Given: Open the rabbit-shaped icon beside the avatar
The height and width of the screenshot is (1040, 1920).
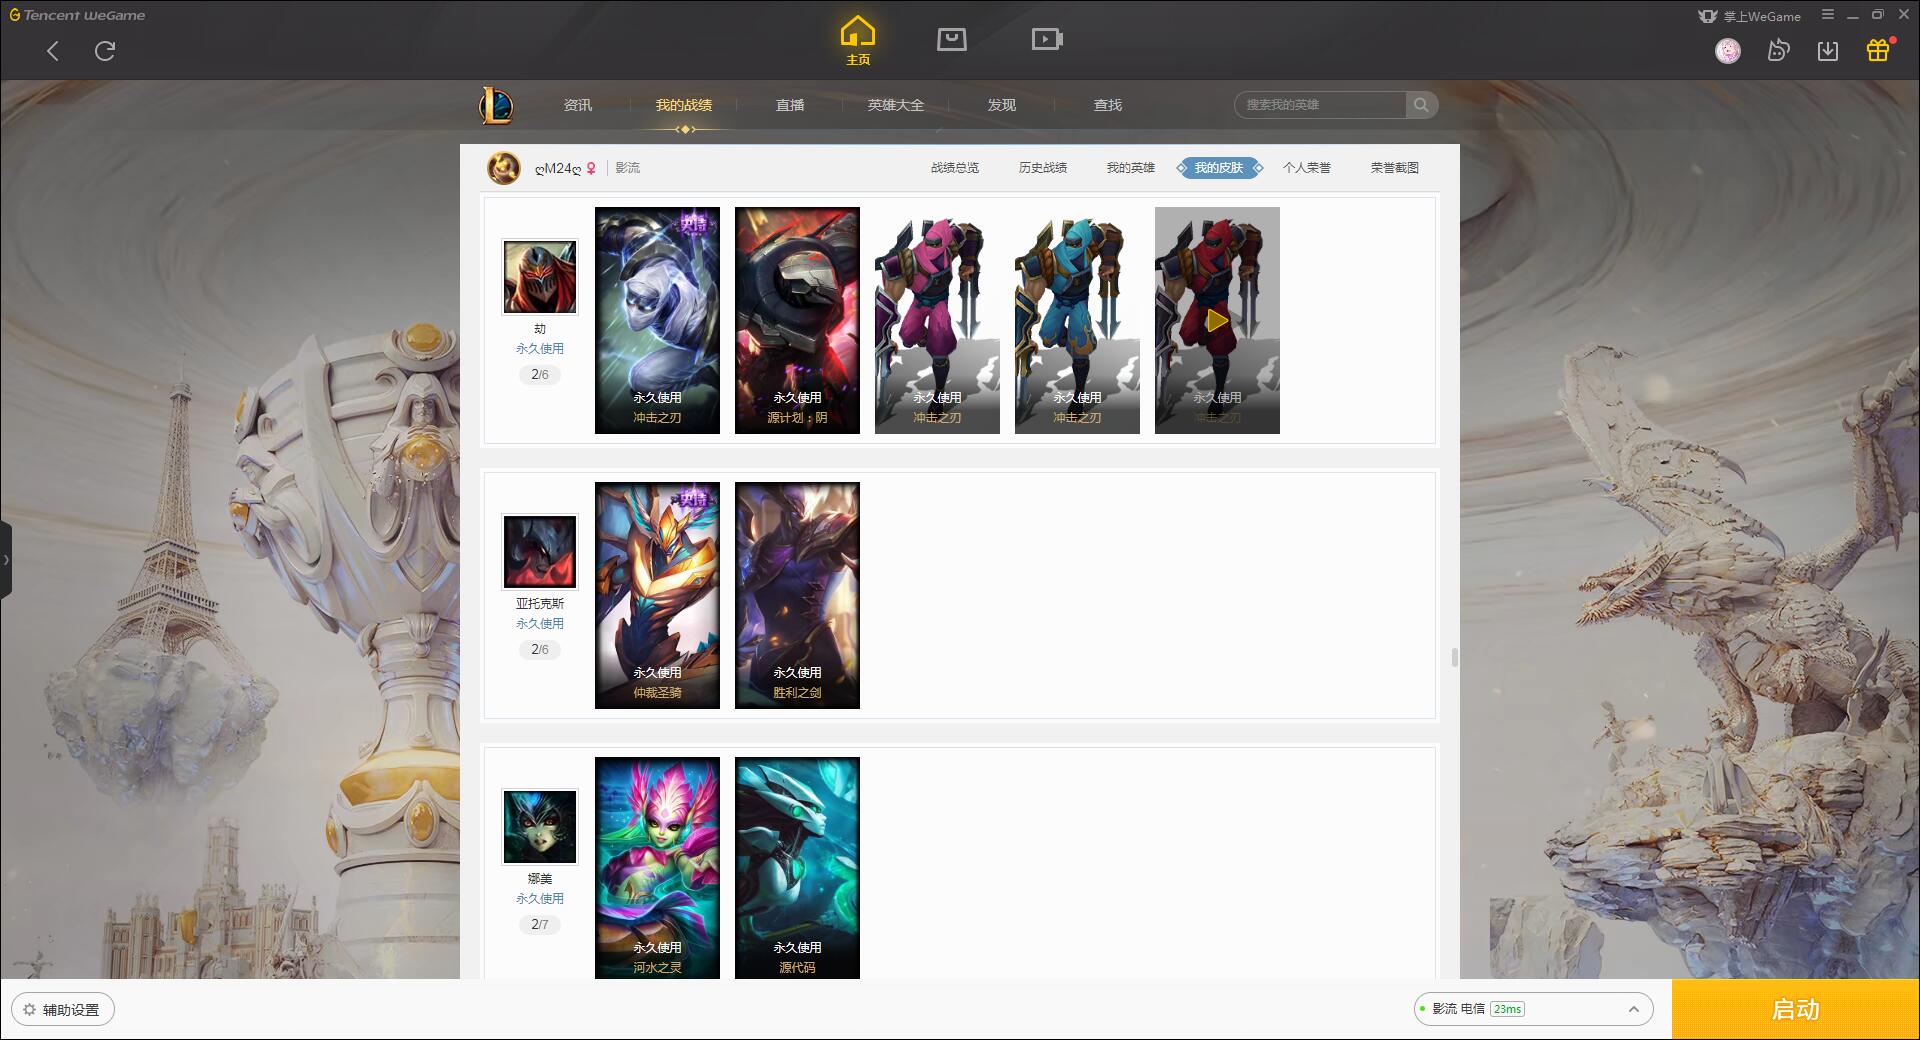Looking at the screenshot, I should 1778,51.
